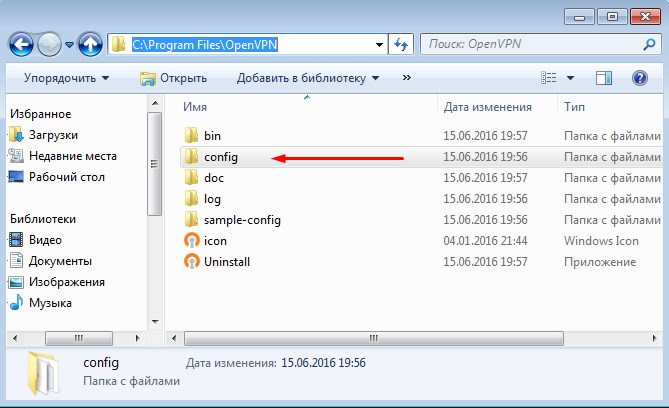Click the large config folder details thumbnail

[43, 372]
